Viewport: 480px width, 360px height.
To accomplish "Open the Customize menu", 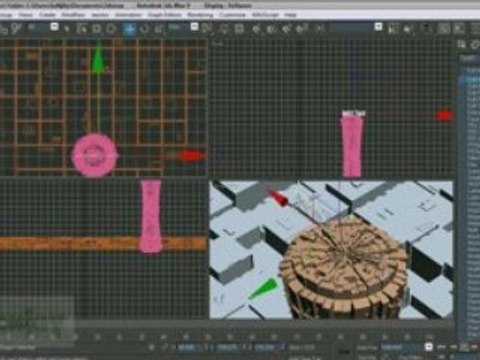I will 232,15.
